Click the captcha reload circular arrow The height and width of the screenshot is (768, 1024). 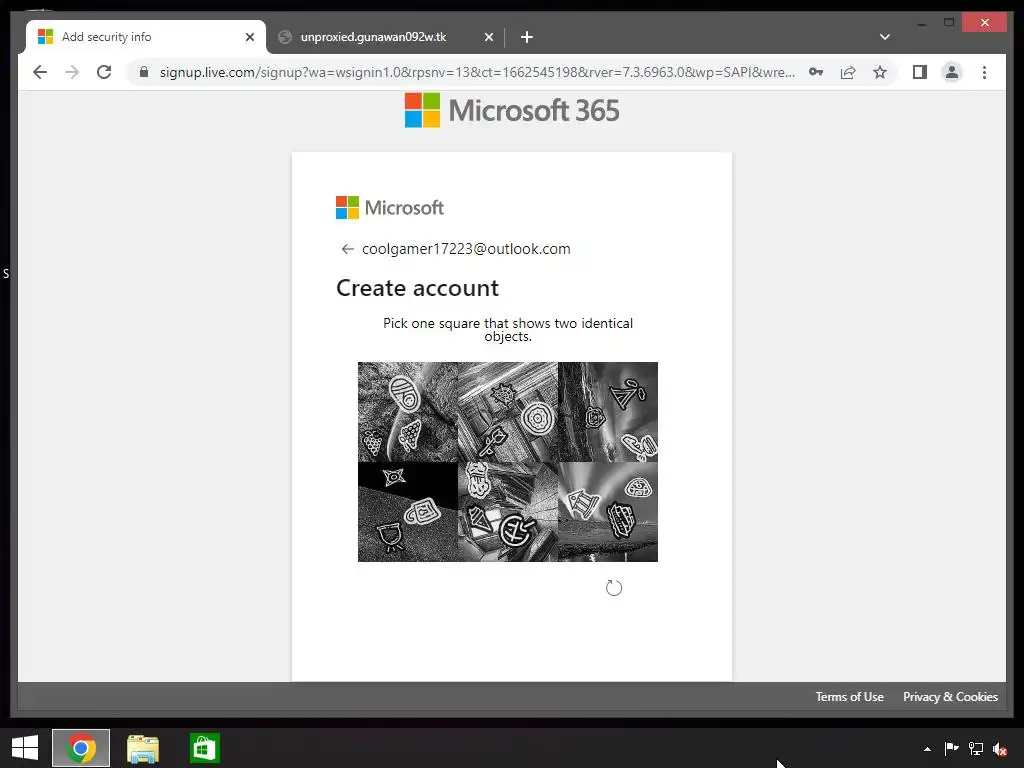point(614,588)
